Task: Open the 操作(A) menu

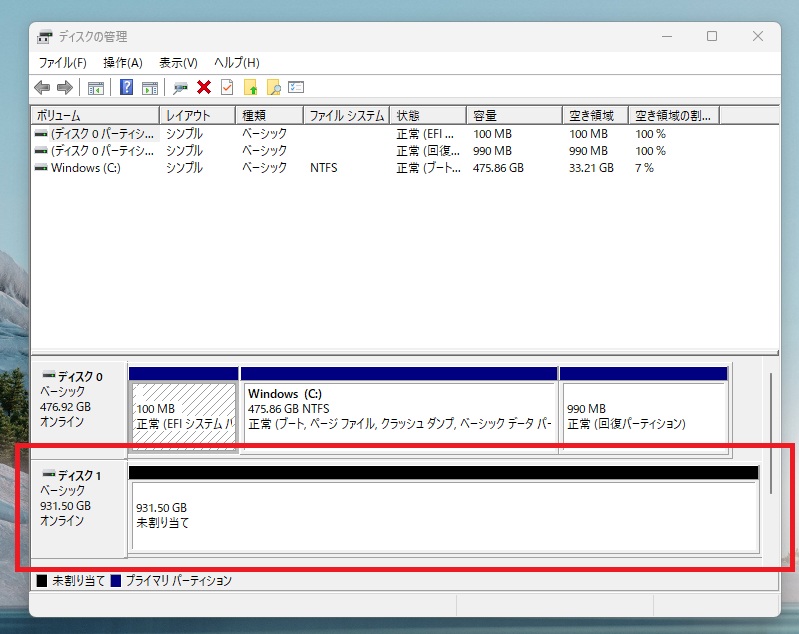Action: coord(123,63)
